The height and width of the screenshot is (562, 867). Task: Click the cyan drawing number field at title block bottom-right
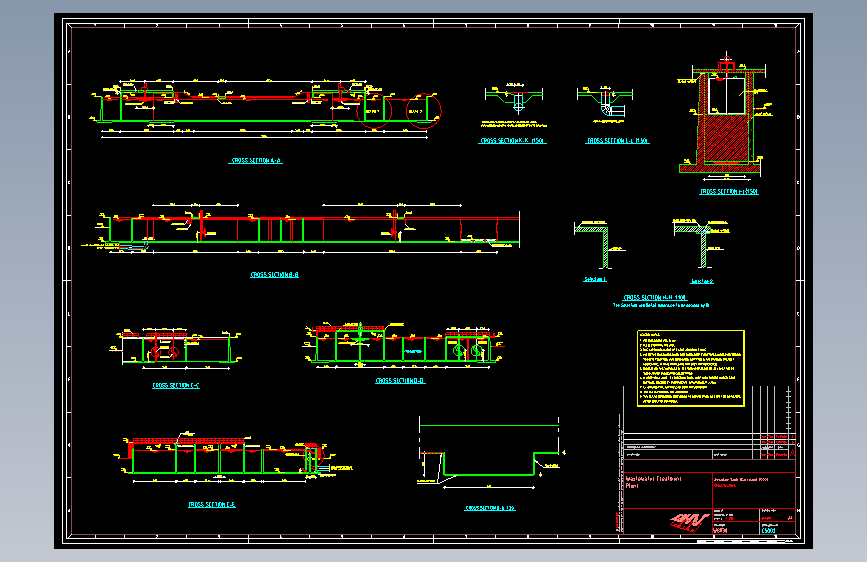pyautogui.click(x=769, y=530)
